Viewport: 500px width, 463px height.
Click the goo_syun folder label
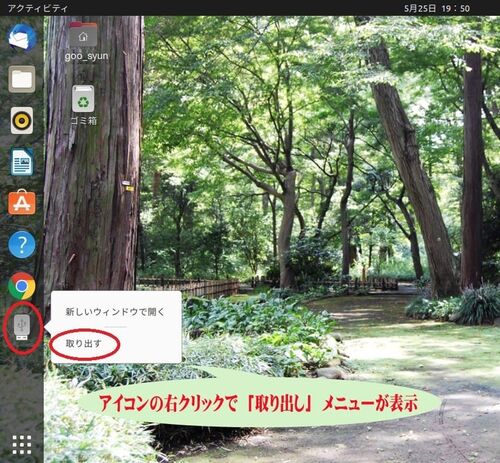point(87,56)
